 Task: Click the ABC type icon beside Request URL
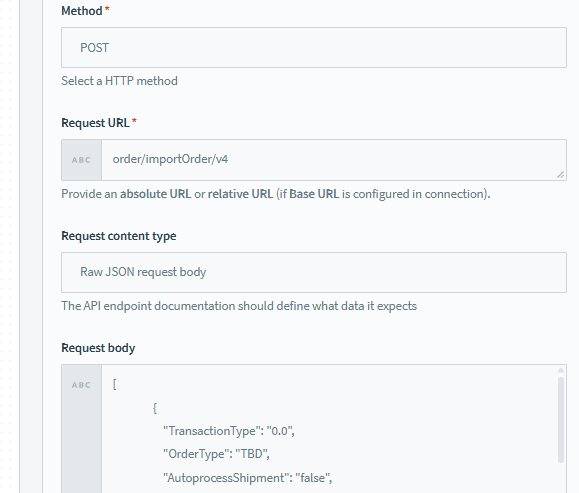(81, 160)
